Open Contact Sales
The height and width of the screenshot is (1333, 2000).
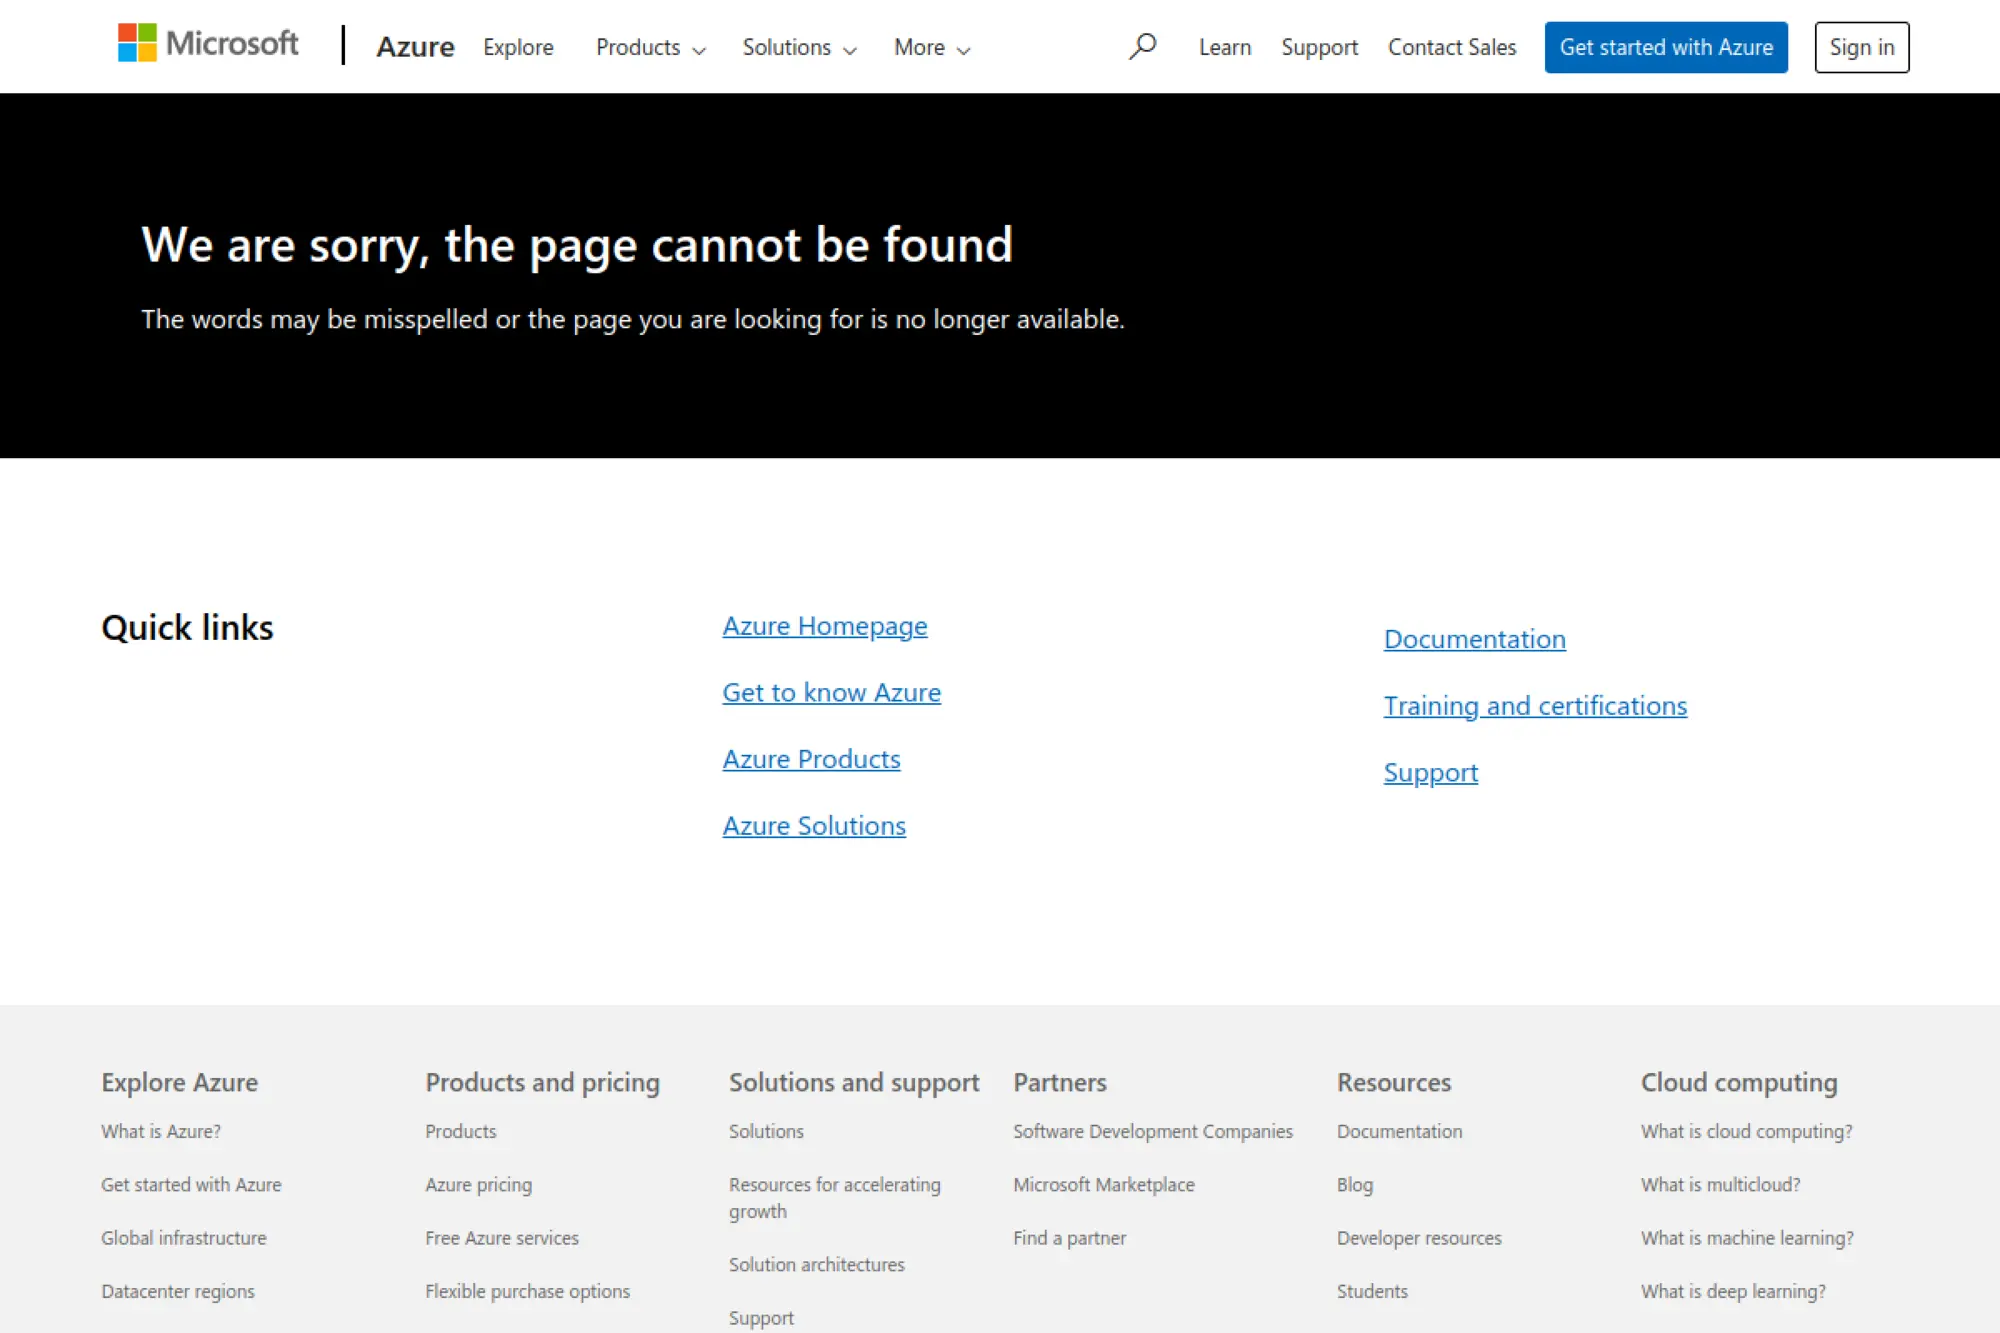pyautogui.click(x=1451, y=47)
